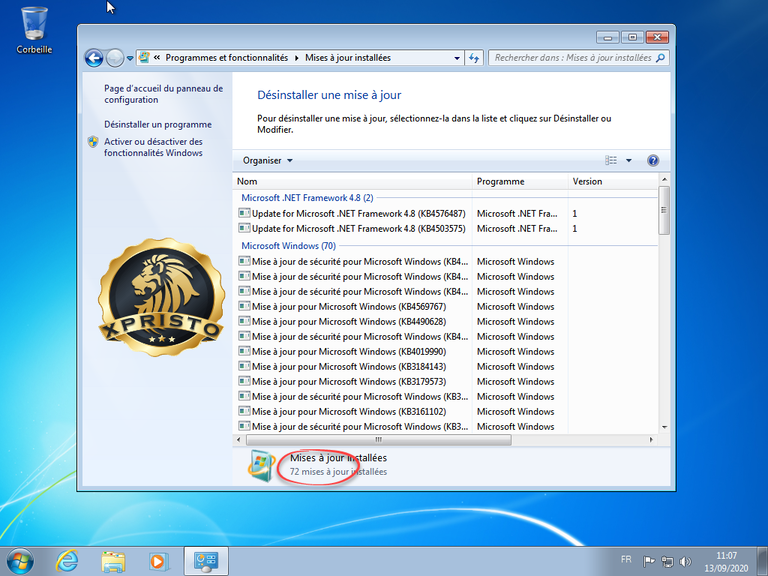The width and height of the screenshot is (768, 576).
Task: Select Mise à jour pour Microsoft Windows (KB3179573)
Action: (349, 382)
